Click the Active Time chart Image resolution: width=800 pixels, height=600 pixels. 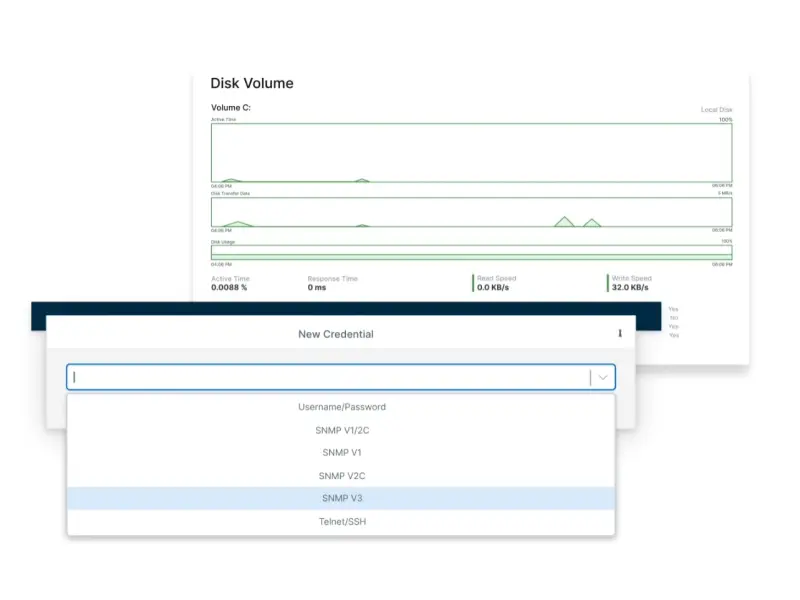(x=471, y=153)
